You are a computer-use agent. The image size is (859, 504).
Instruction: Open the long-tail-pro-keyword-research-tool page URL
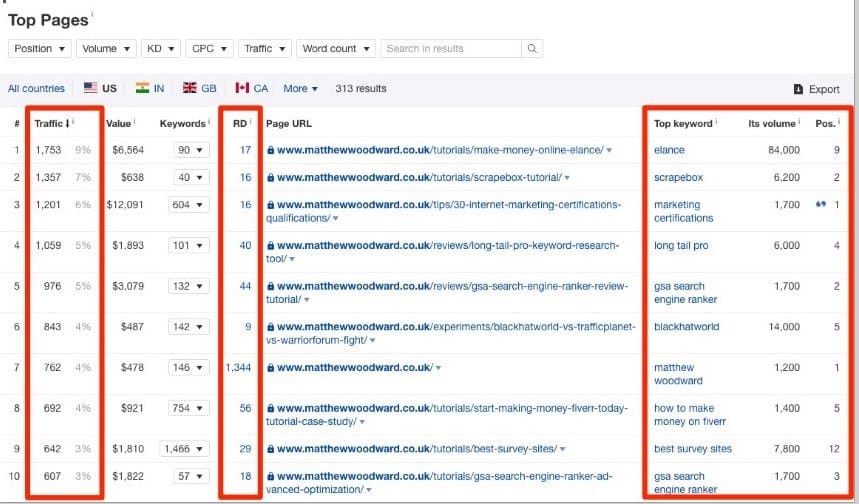click(x=443, y=252)
